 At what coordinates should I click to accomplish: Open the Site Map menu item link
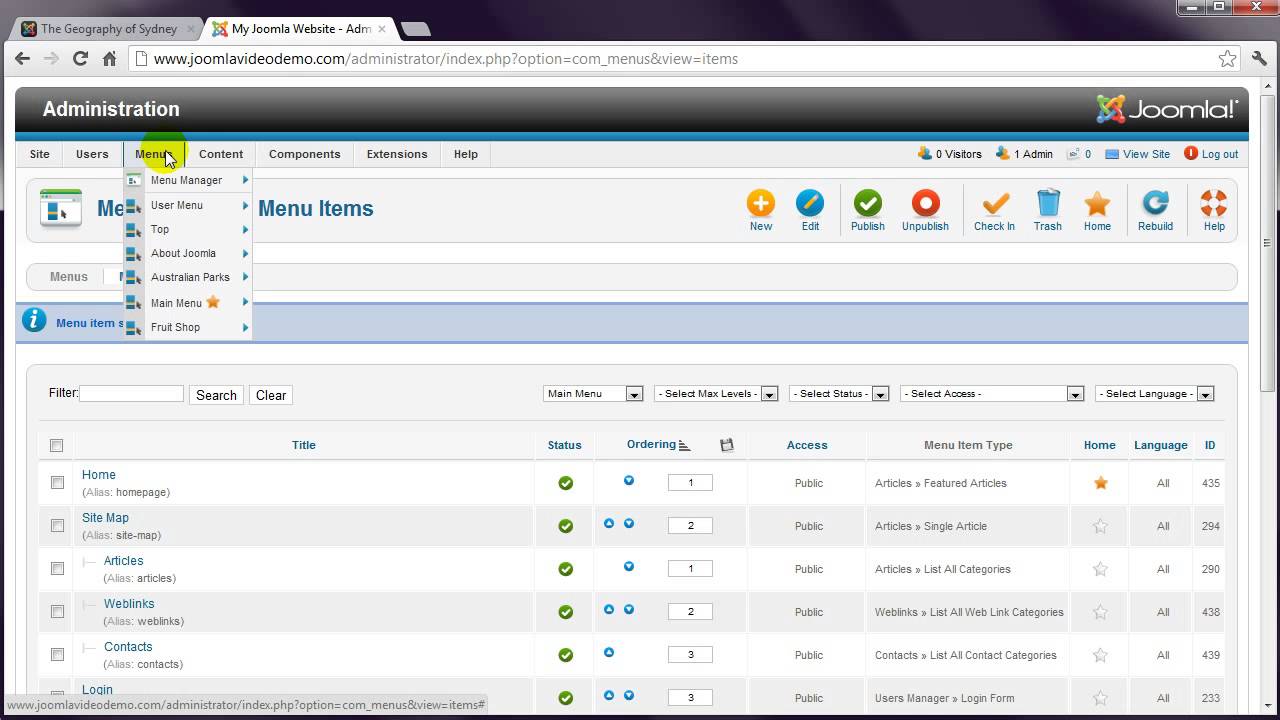(105, 518)
